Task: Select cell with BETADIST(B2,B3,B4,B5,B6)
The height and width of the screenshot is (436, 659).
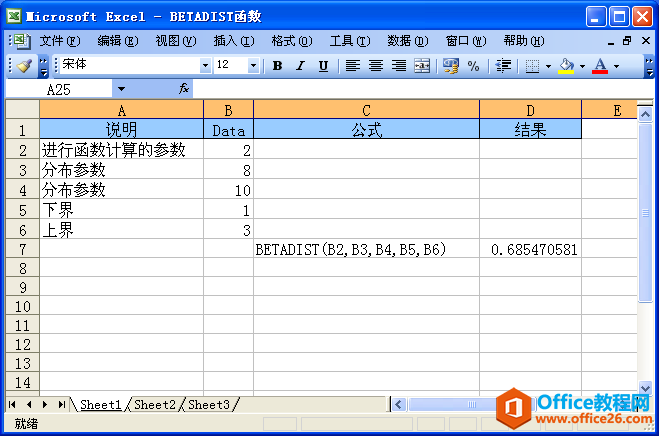Action: point(366,249)
